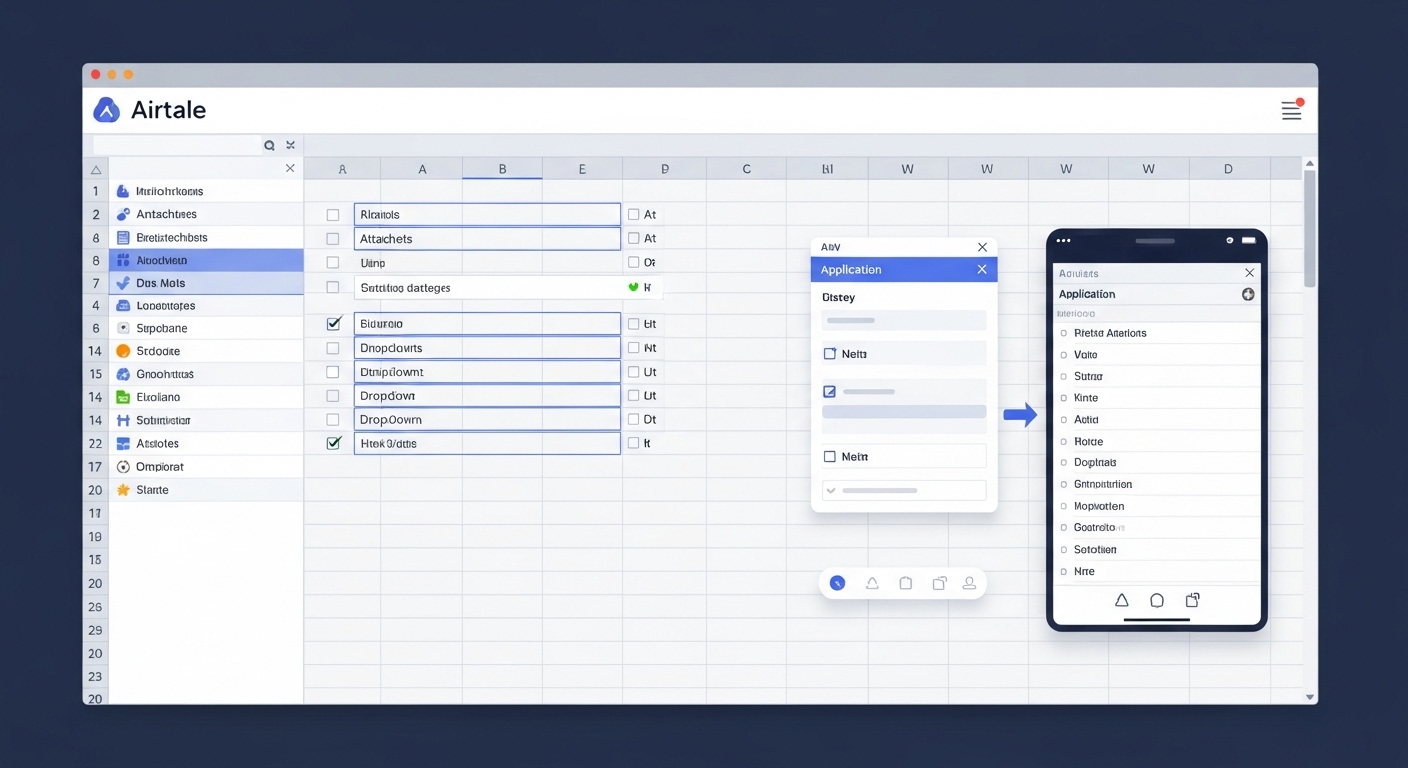Viewport: 1408px width, 768px height.
Task: Toggle the Melrr checkbox in popup
Action: [829, 456]
